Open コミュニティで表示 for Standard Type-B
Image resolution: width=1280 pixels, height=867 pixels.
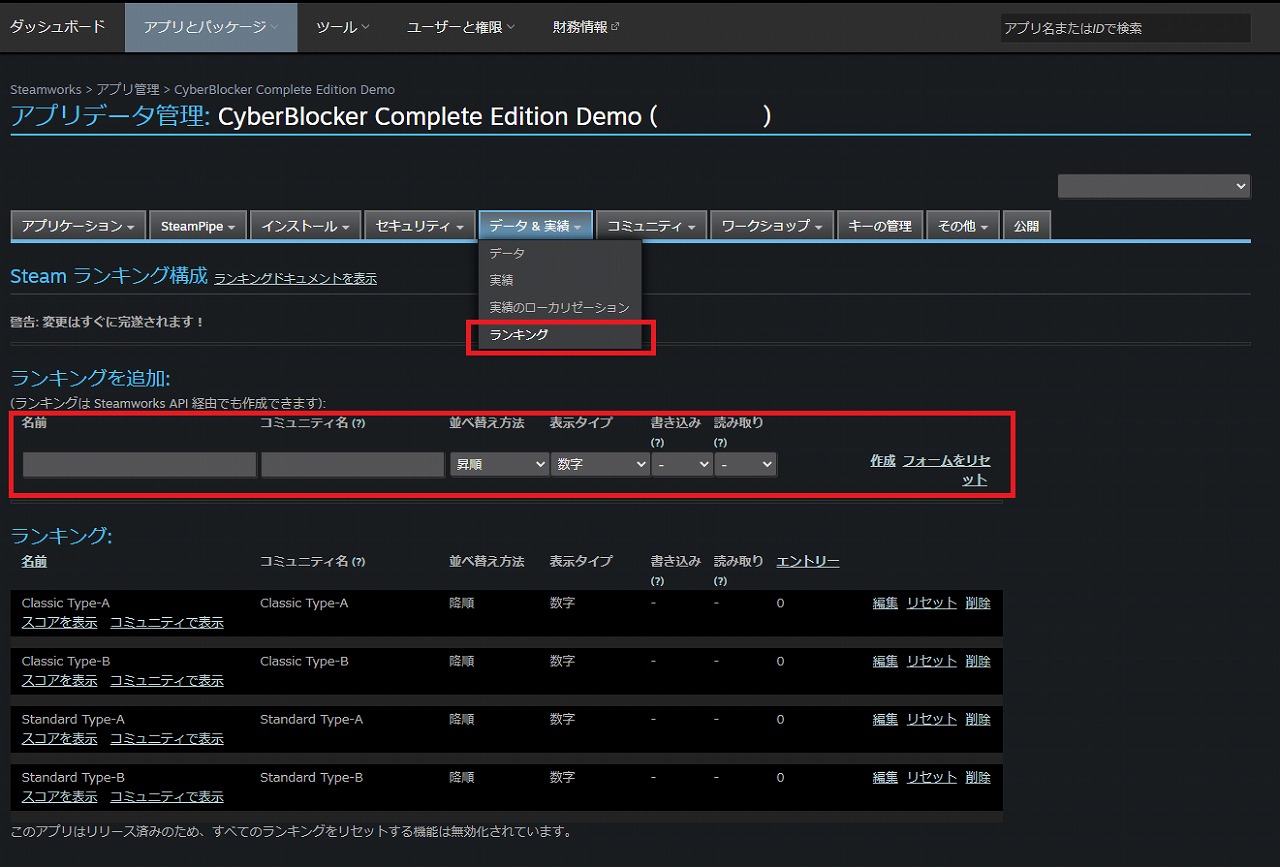click(167, 797)
